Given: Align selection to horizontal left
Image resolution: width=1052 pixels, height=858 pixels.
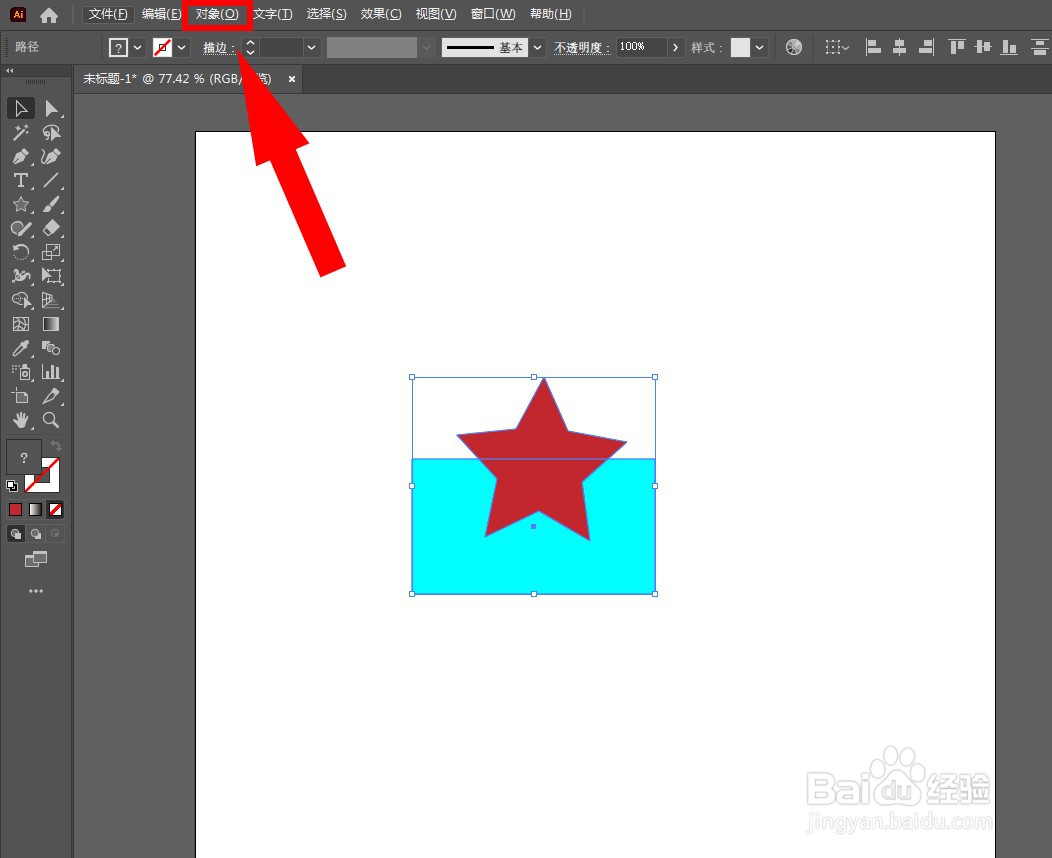Looking at the screenshot, I should click(x=873, y=47).
